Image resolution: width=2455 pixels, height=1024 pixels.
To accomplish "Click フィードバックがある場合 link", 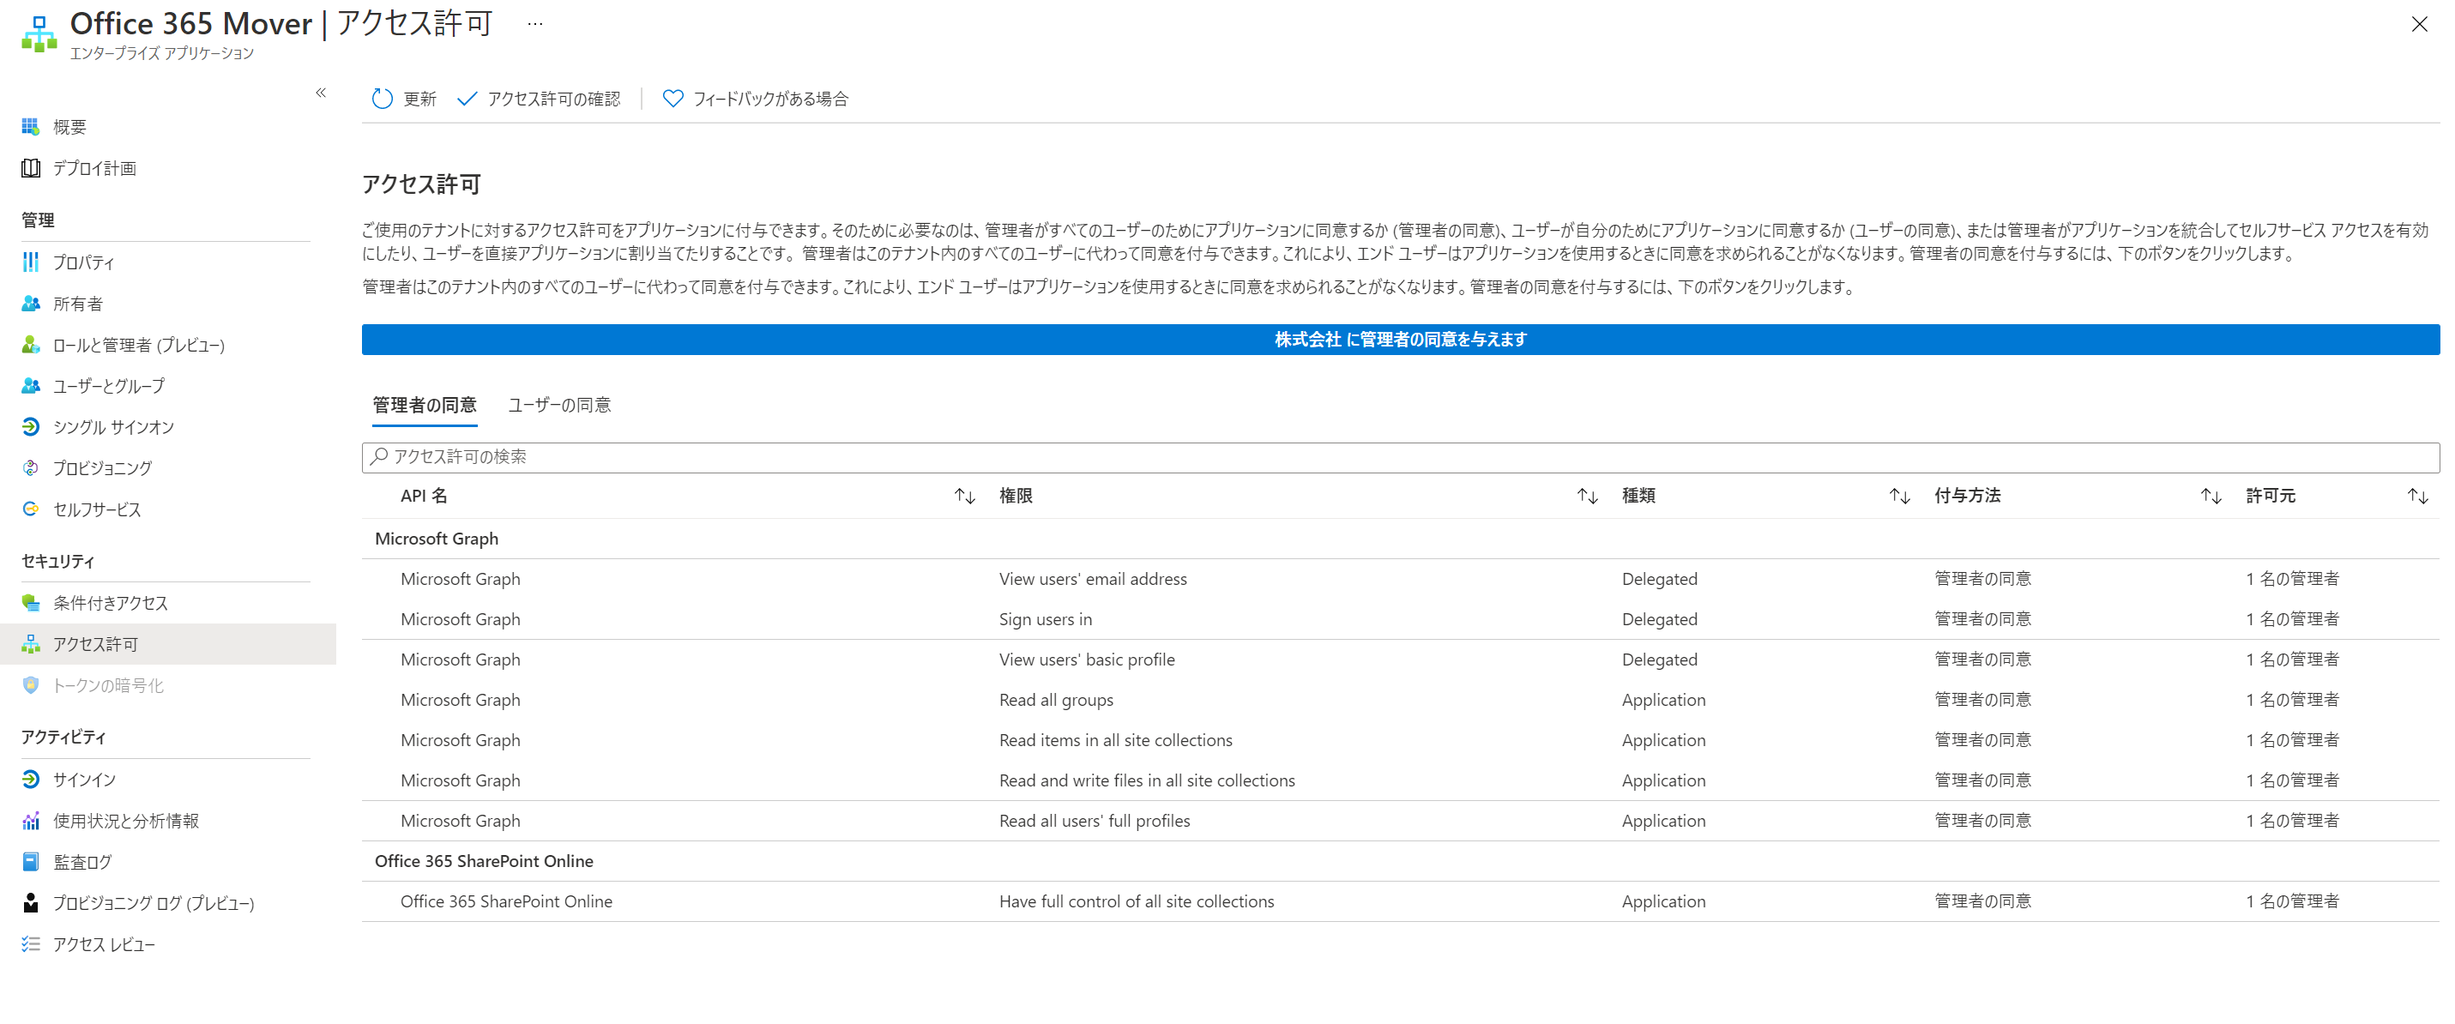I will (x=771, y=99).
